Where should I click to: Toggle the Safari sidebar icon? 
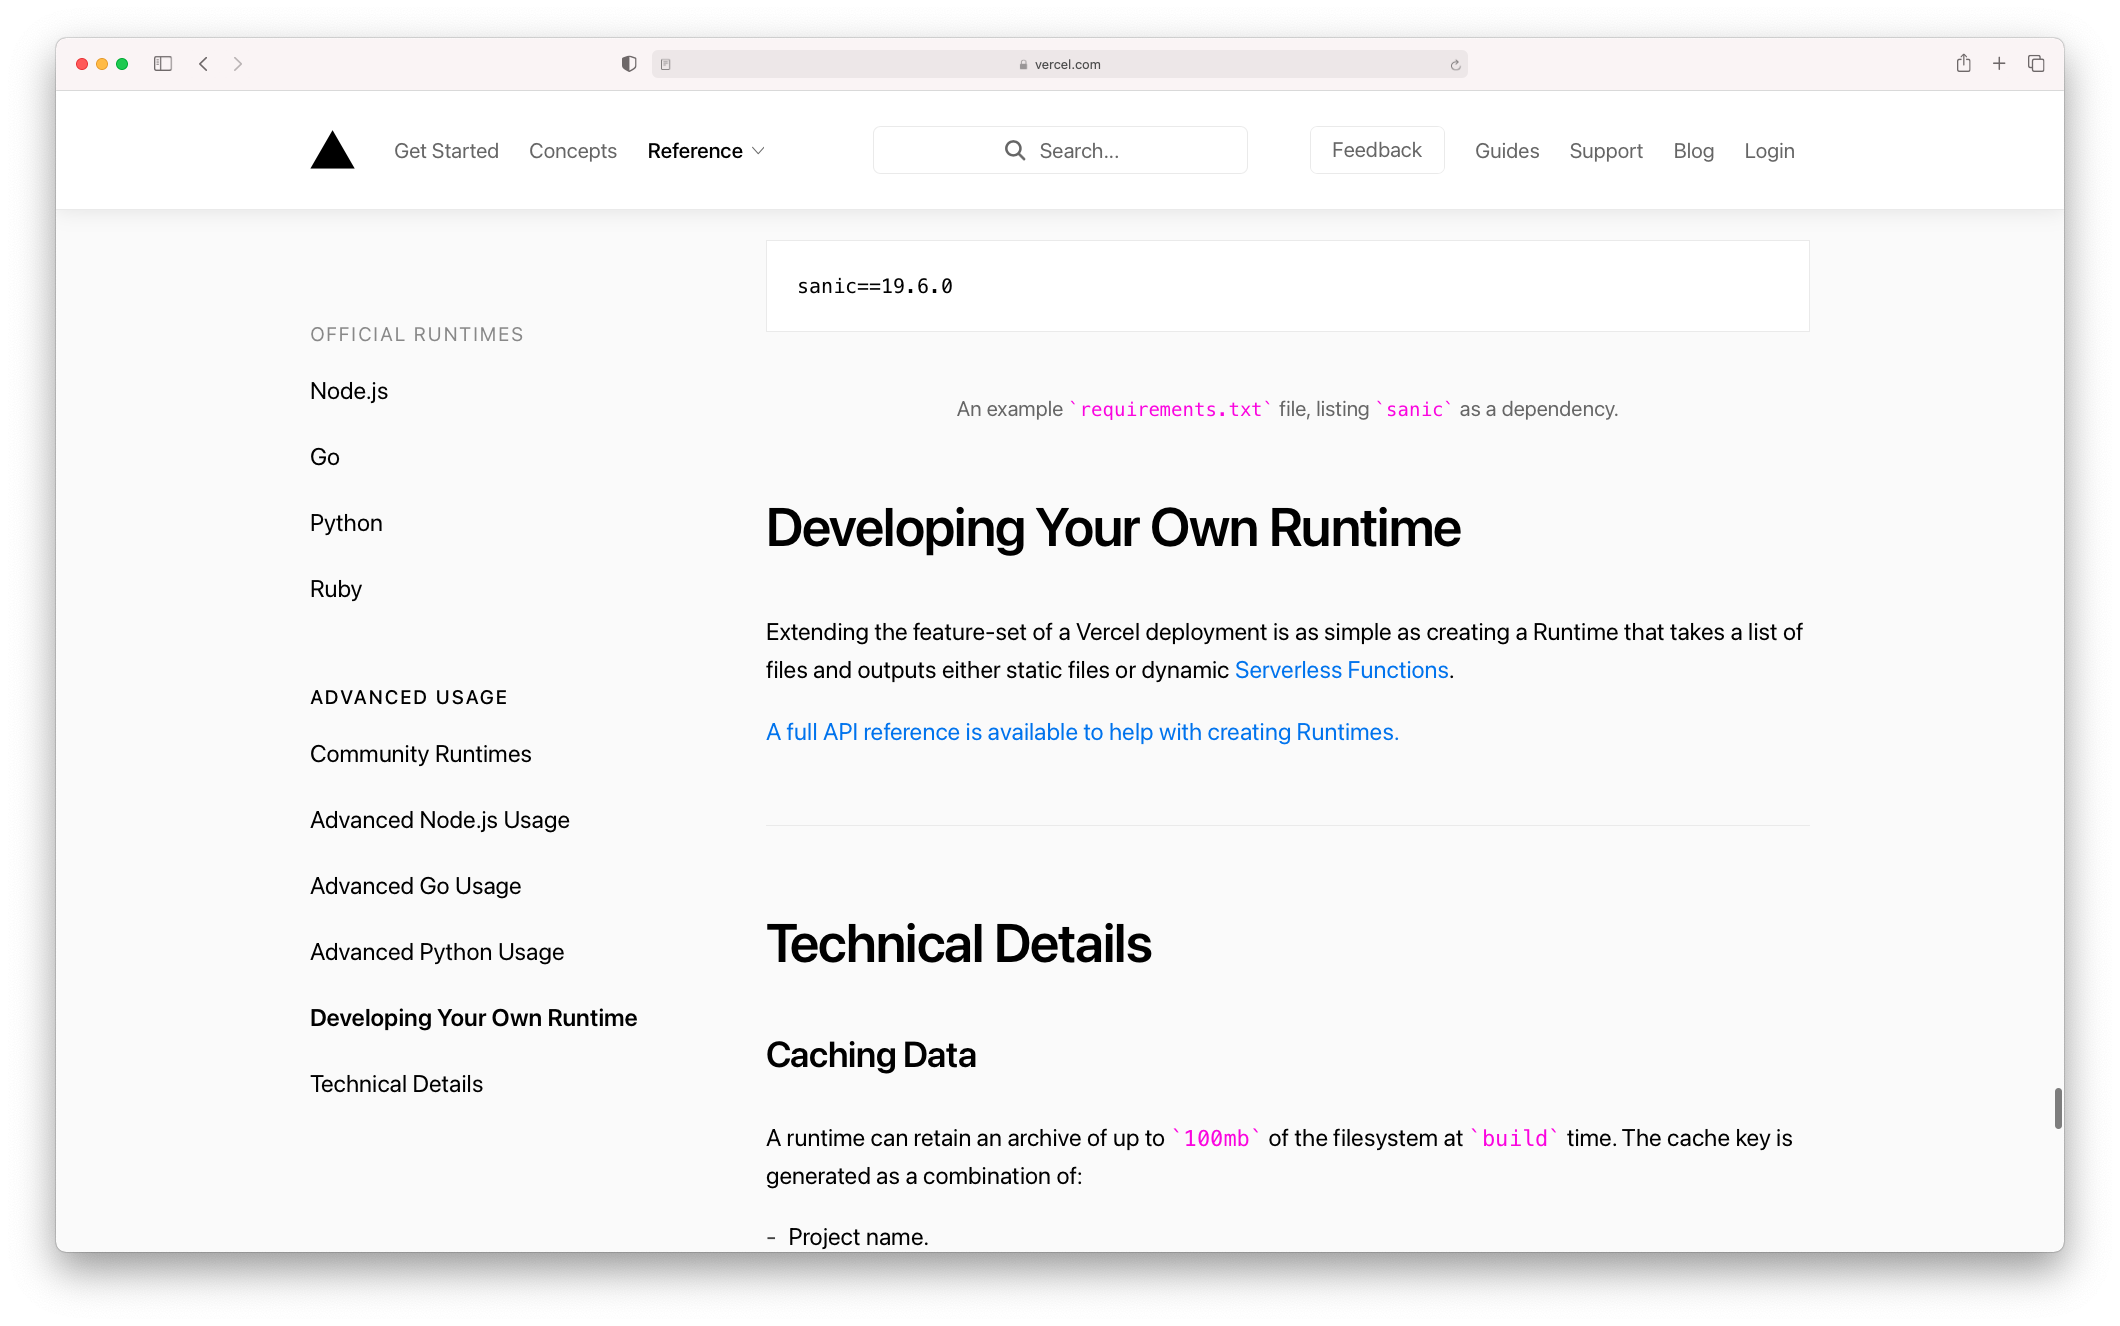click(x=163, y=64)
